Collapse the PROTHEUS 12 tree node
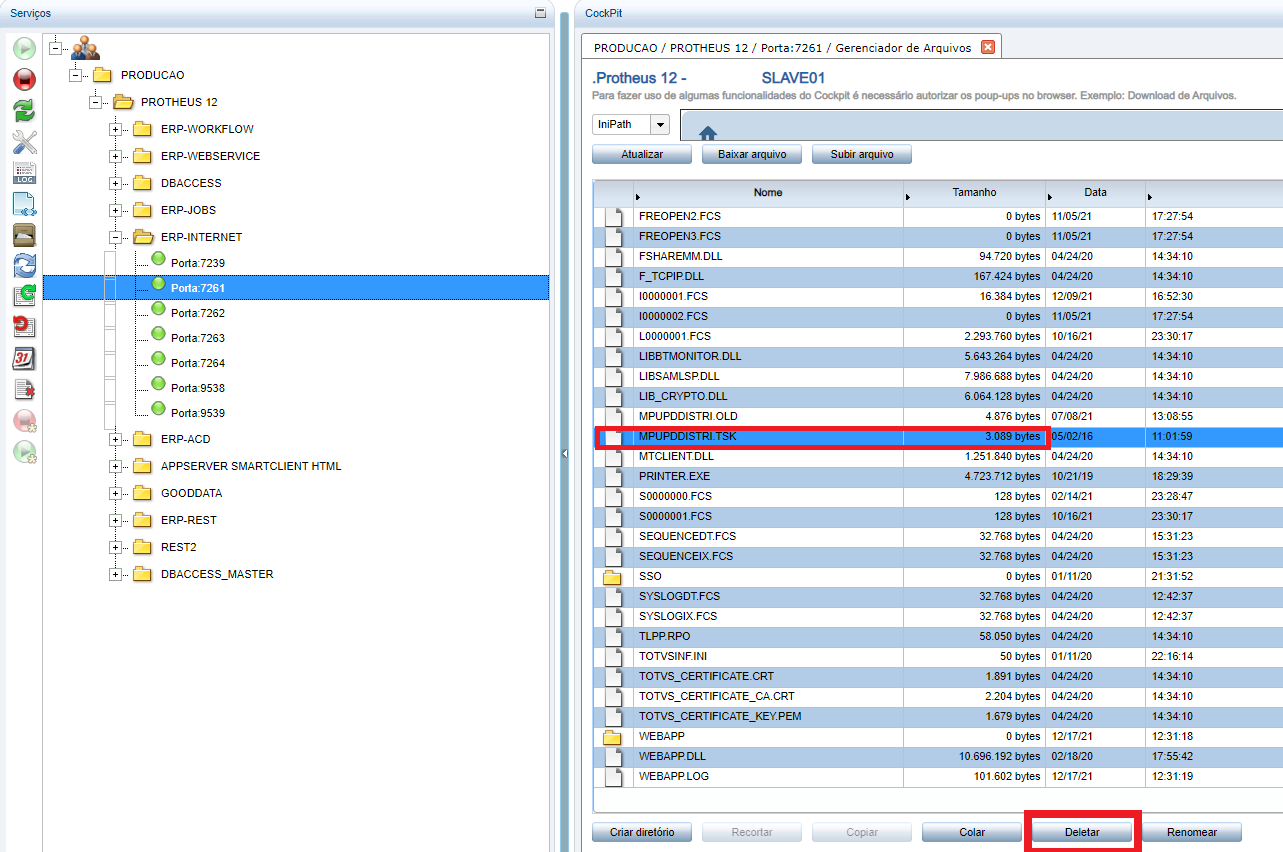Image resolution: width=1283 pixels, height=852 pixels. pos(95,102)
